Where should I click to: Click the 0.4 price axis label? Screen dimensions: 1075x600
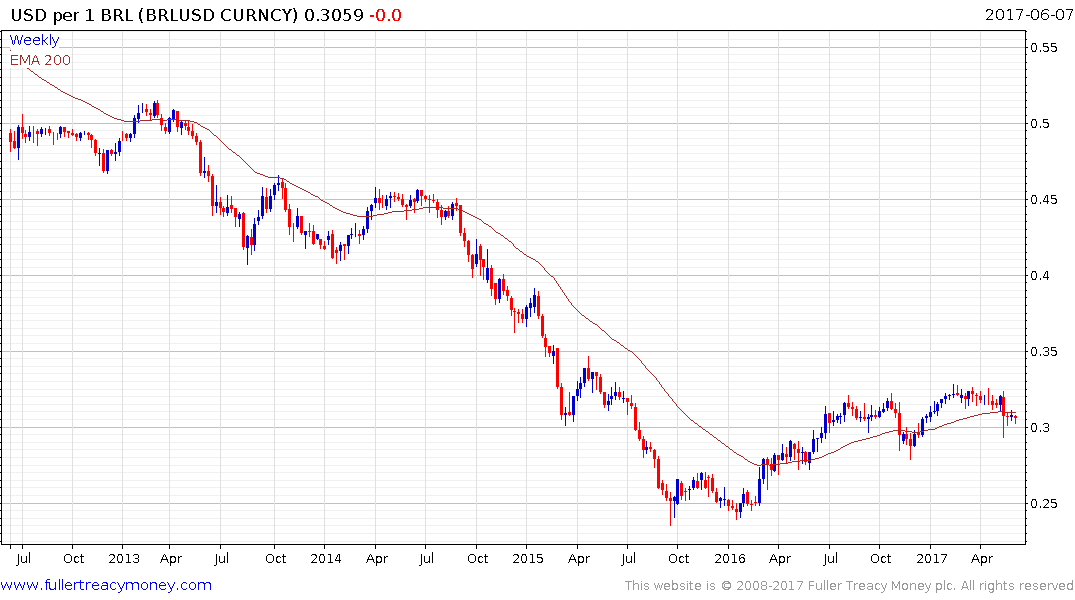point(1040,276)
